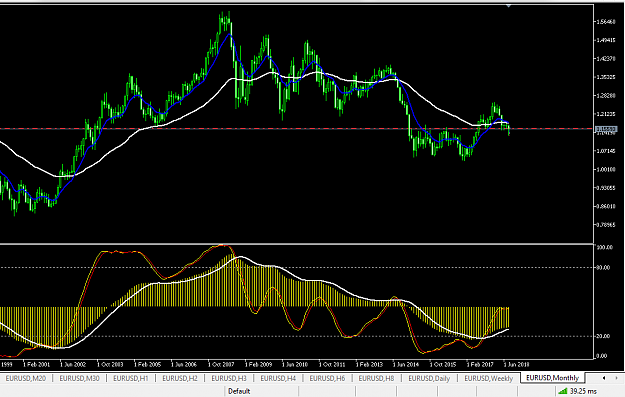
Task: Click the 1.28280 price axis label
Action: (606, 95)
